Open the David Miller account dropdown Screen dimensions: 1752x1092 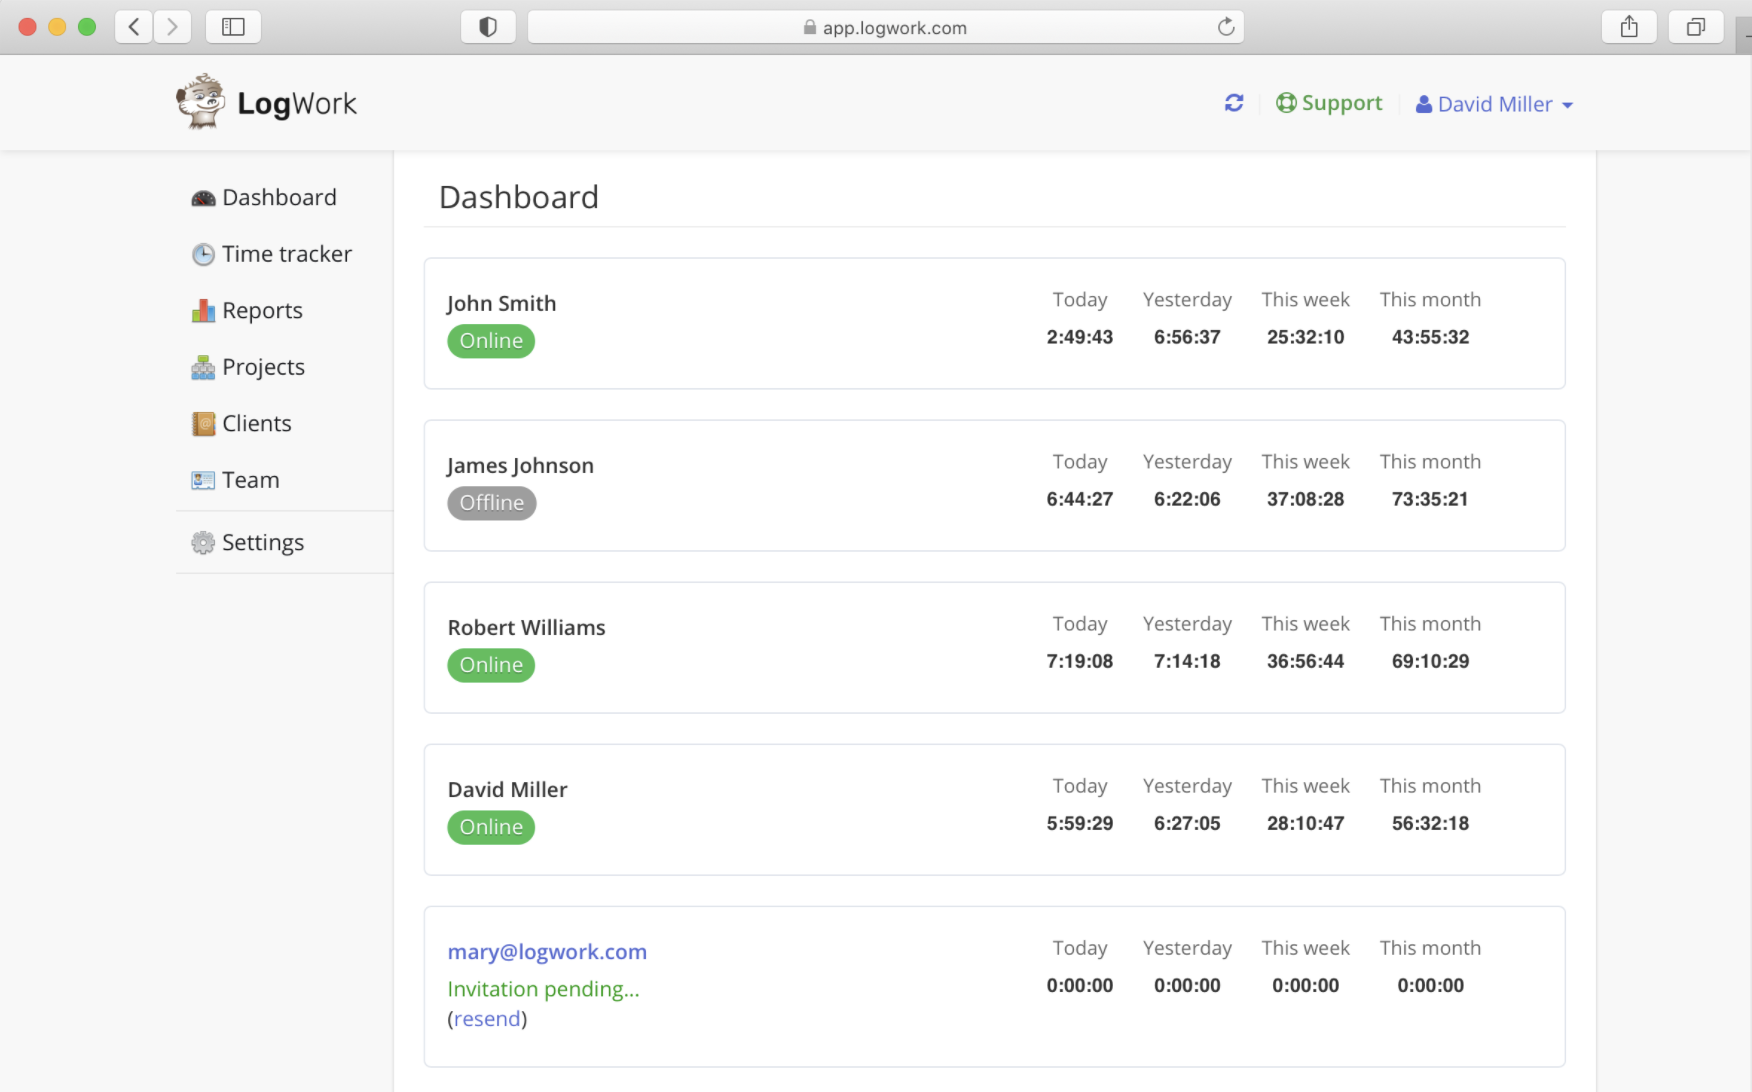1494,103
